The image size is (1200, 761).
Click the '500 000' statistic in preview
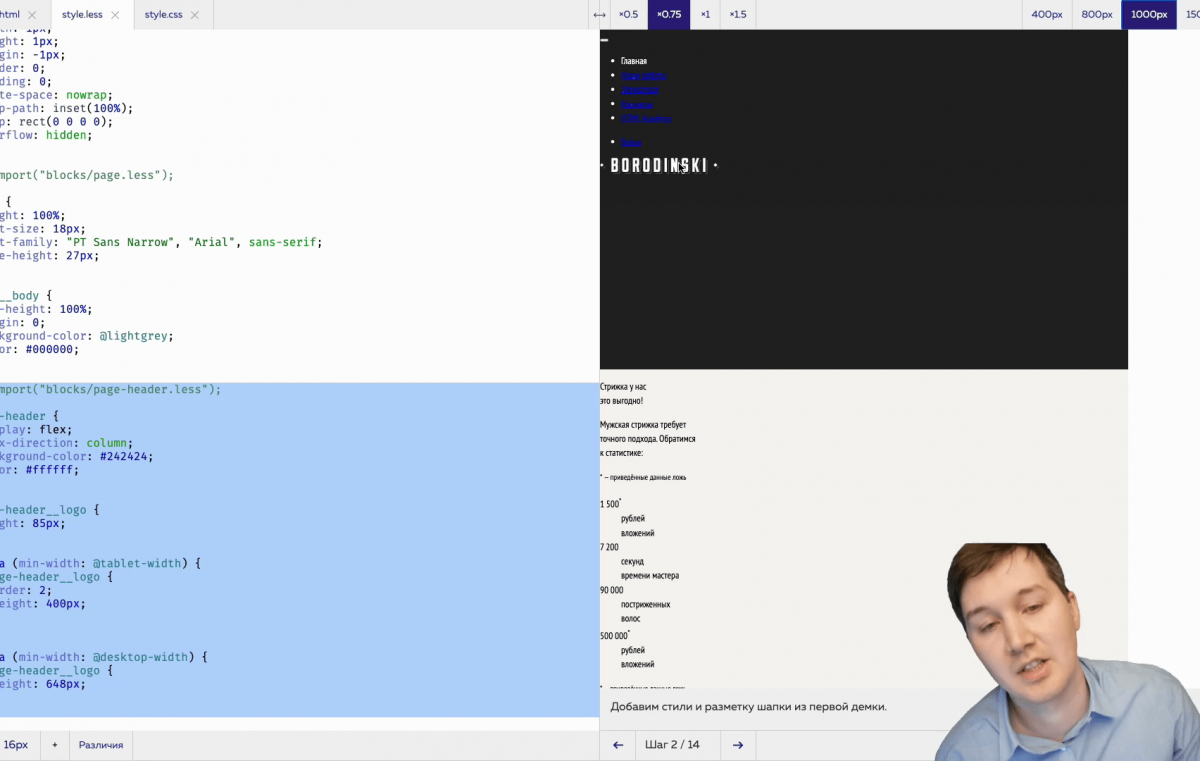click(614, 636)
